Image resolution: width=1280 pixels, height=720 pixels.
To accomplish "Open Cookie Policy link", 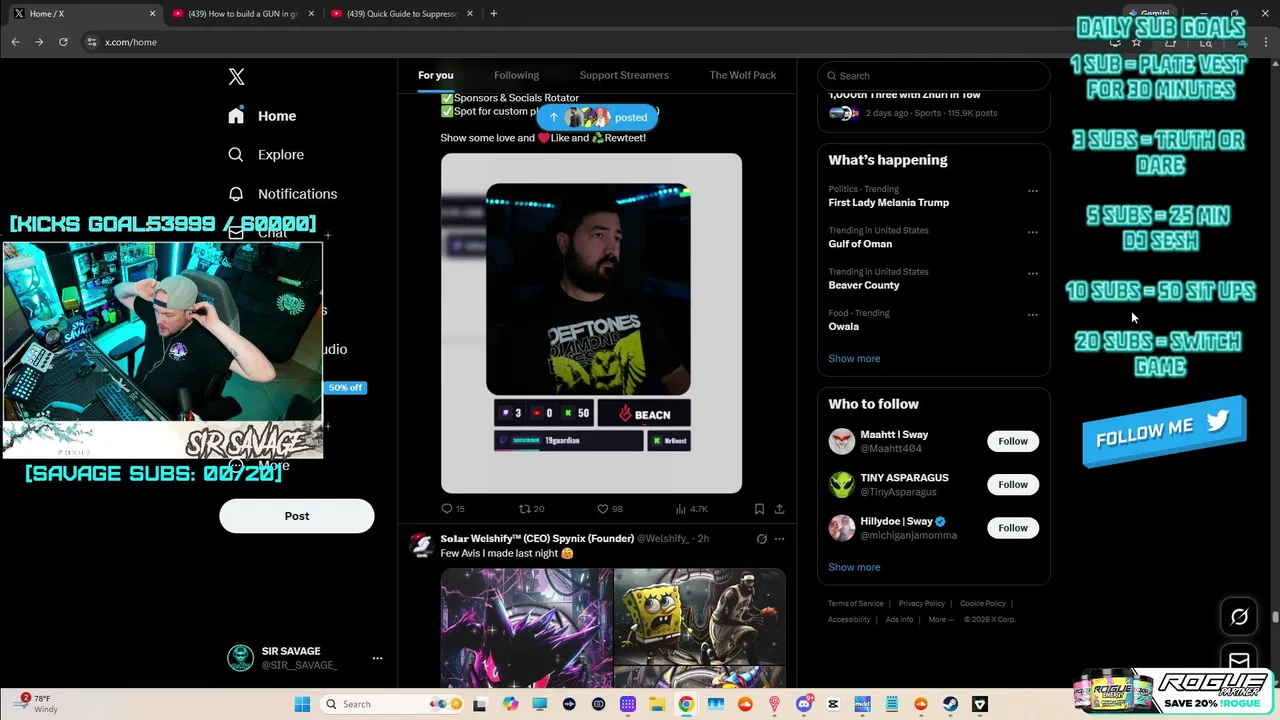I will tap(983, 604).
